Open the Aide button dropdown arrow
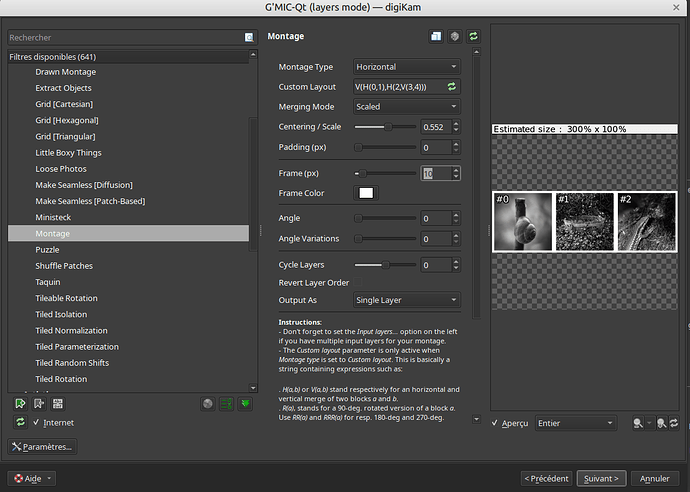Viewport: 690px width, 492px height. (x=49, y=478)
